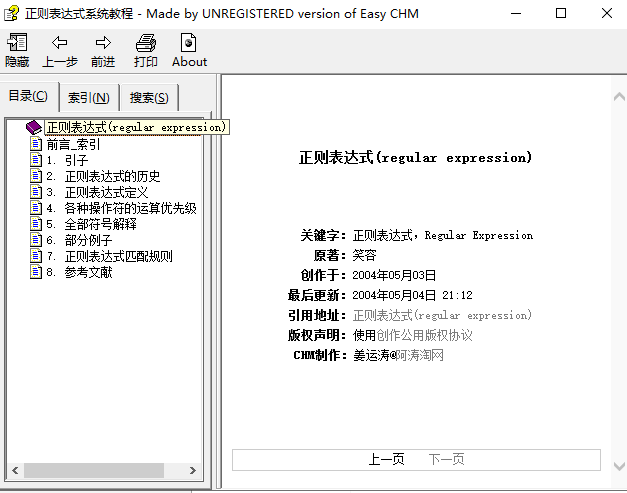Click the page icon beside 8. 参考文献
The height and width of the screenshot is (493, 627).
coord(37,272)
